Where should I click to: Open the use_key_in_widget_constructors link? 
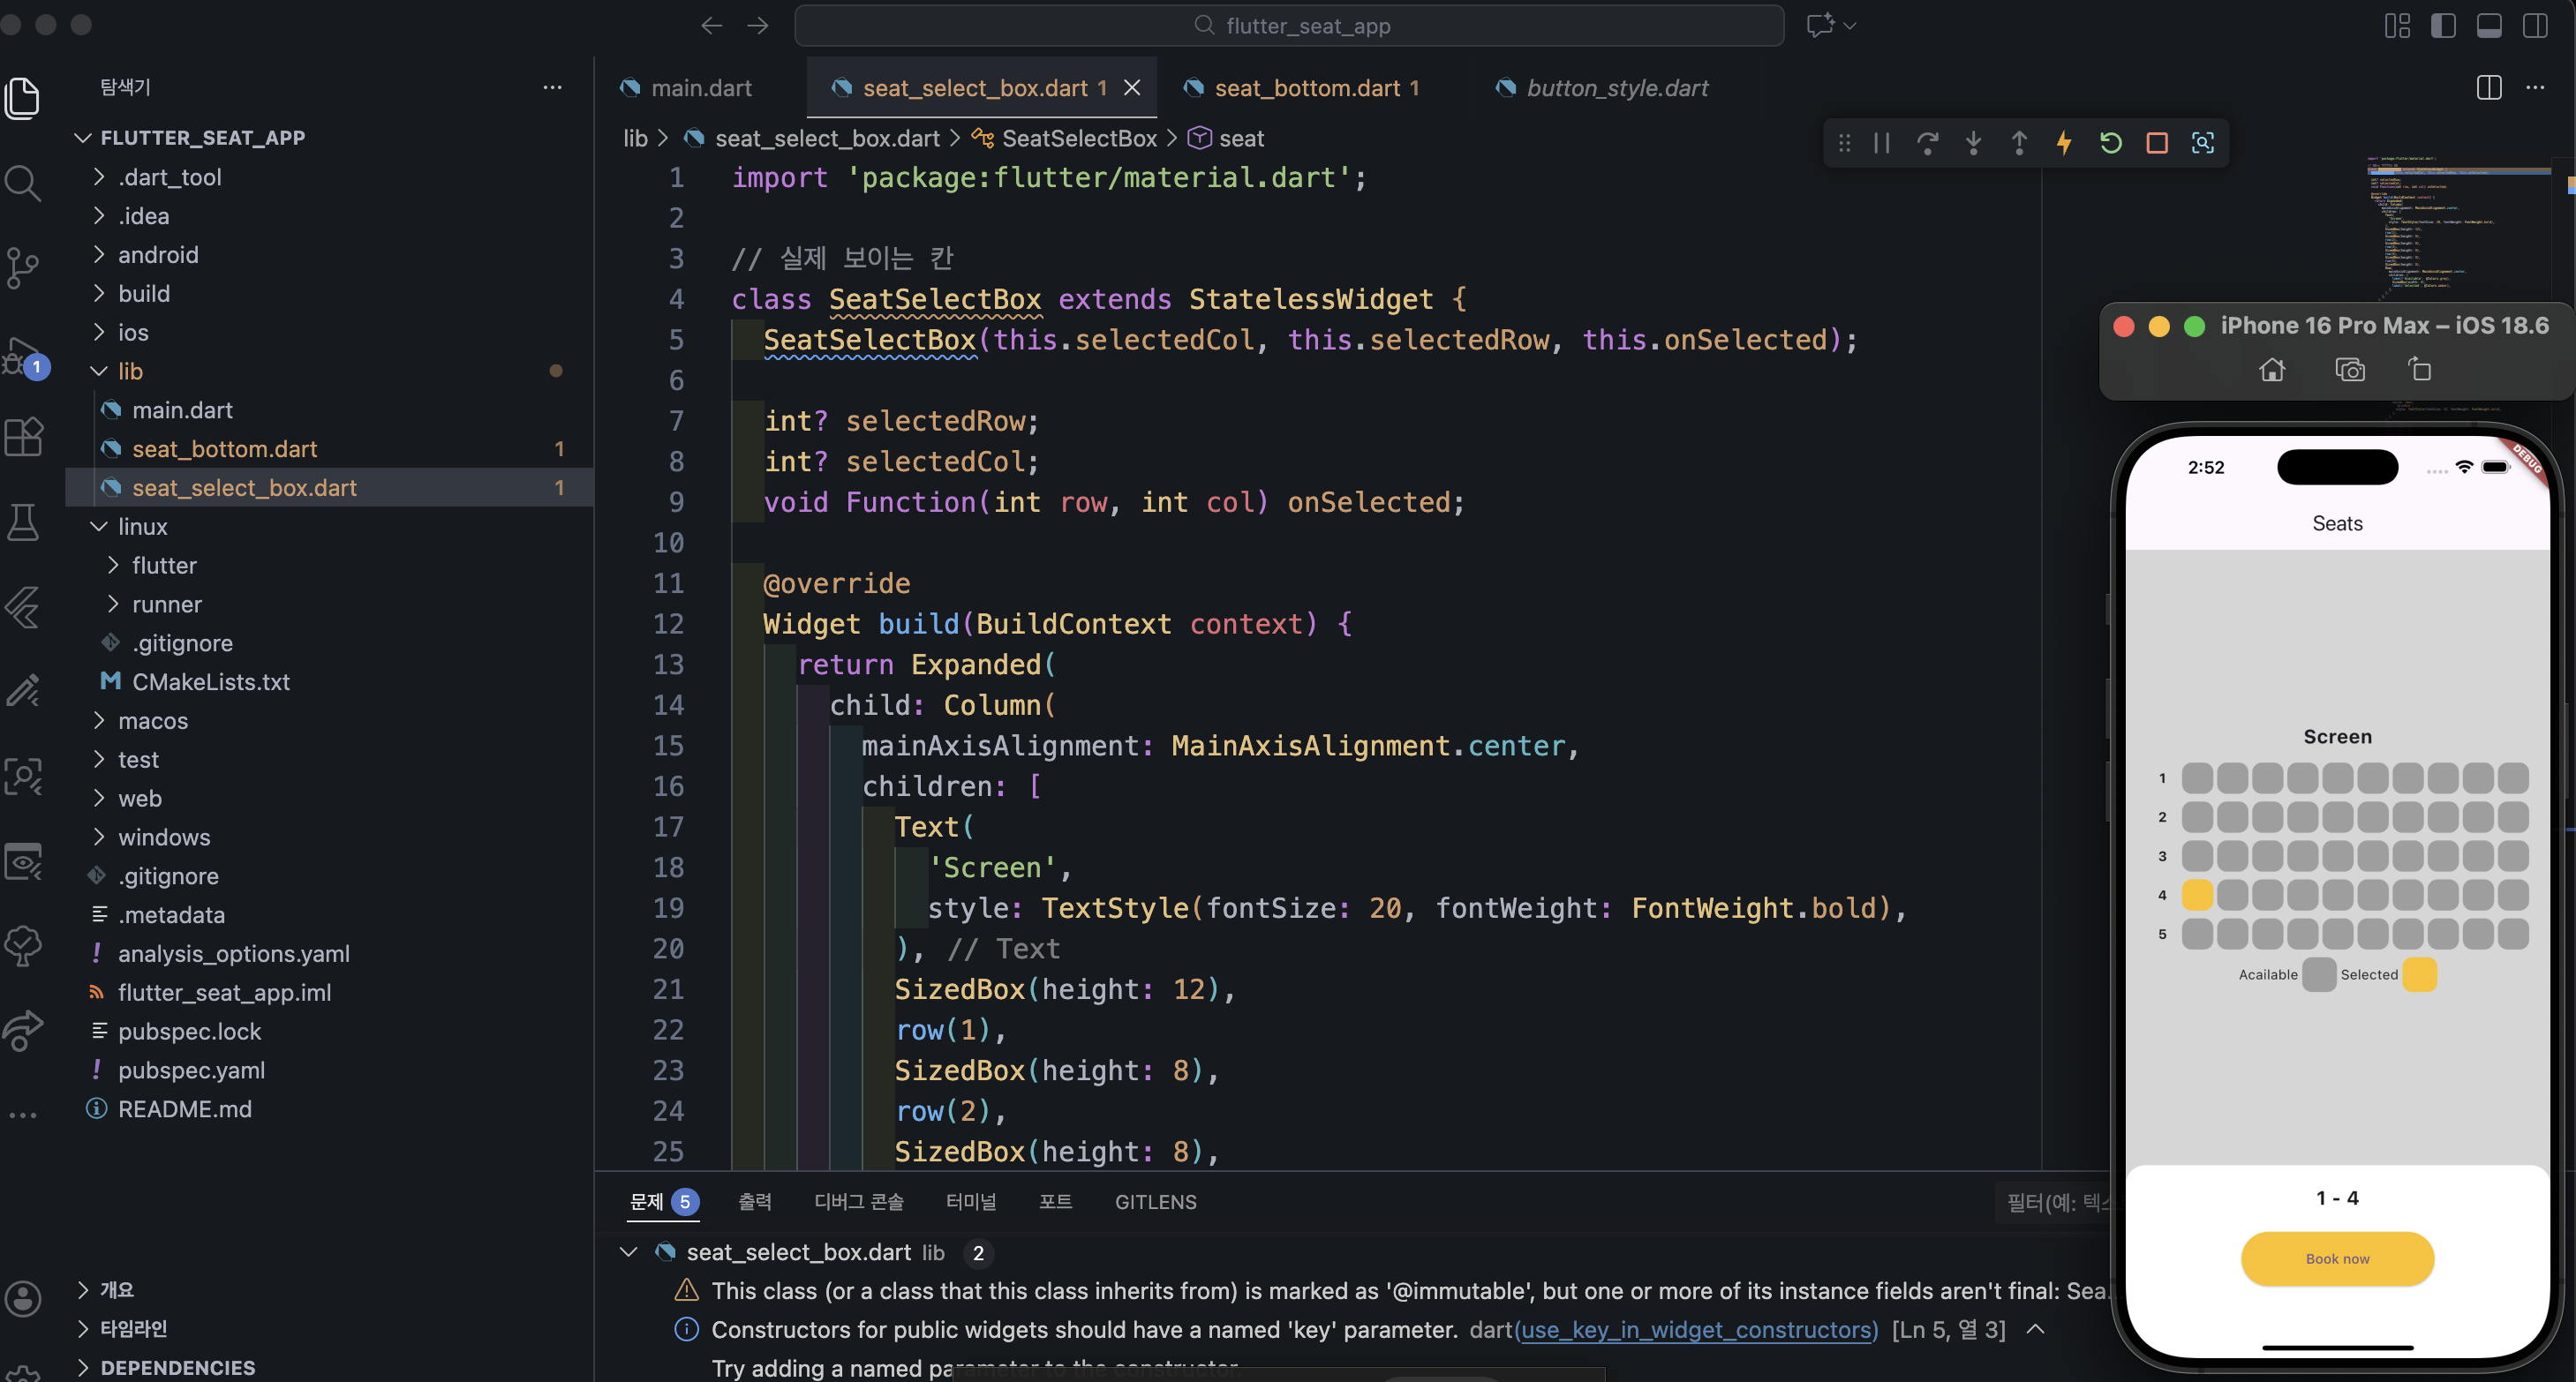pyautogui.click(x=1696, y=1330)
